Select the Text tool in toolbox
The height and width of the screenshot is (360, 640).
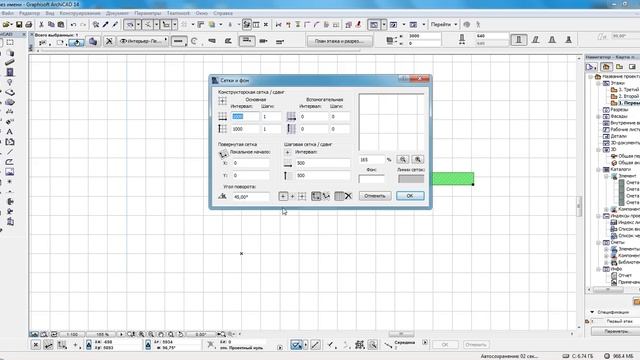click(x=9, y=132)
